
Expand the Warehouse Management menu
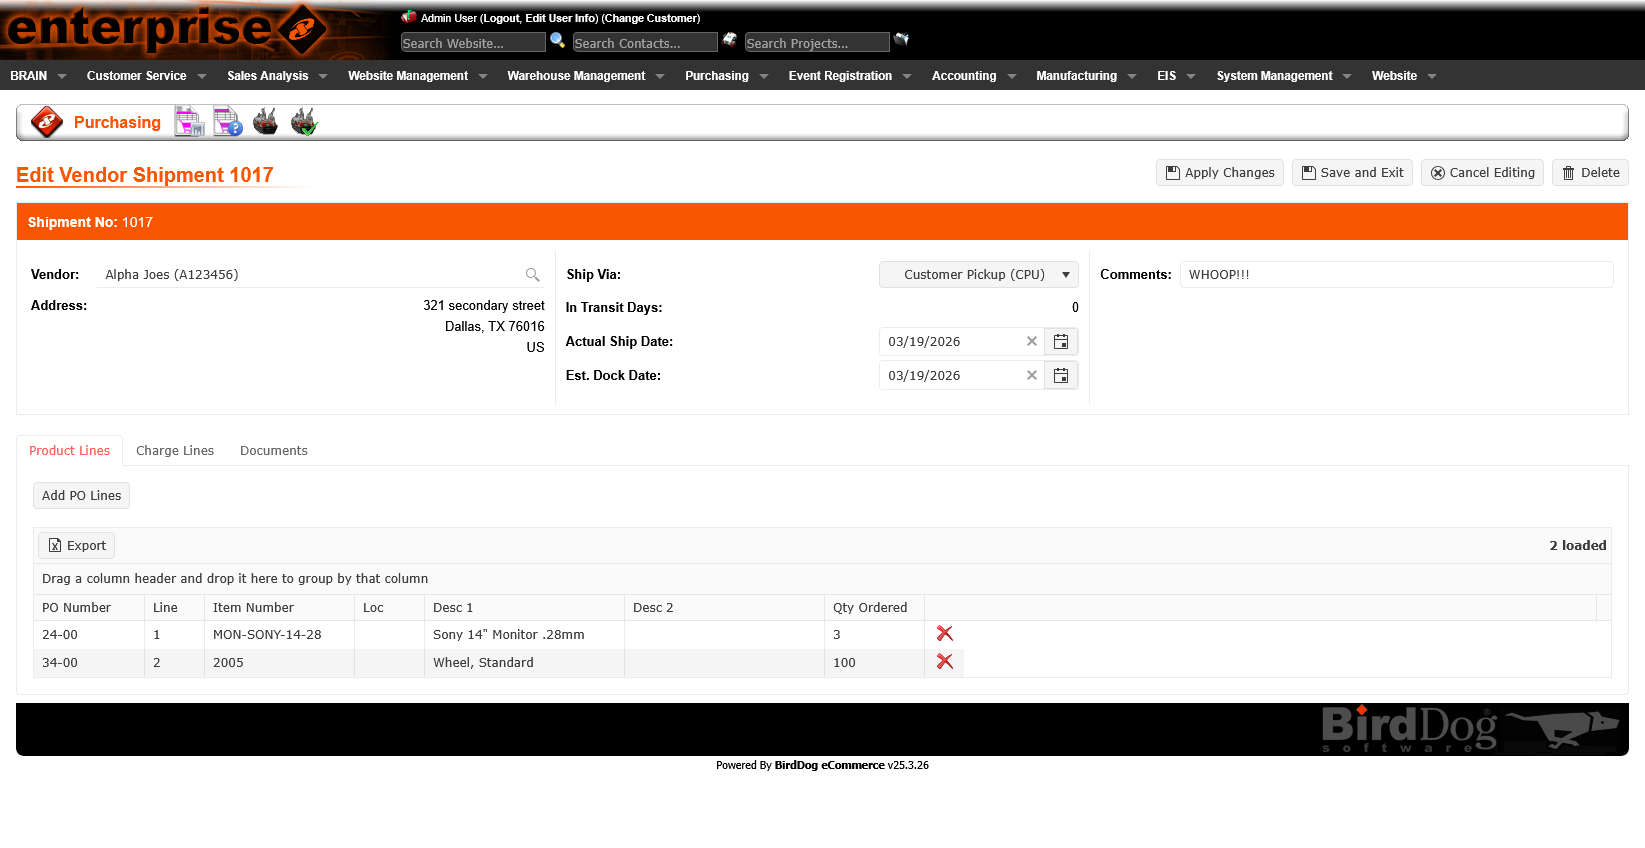tap(586, 76)
